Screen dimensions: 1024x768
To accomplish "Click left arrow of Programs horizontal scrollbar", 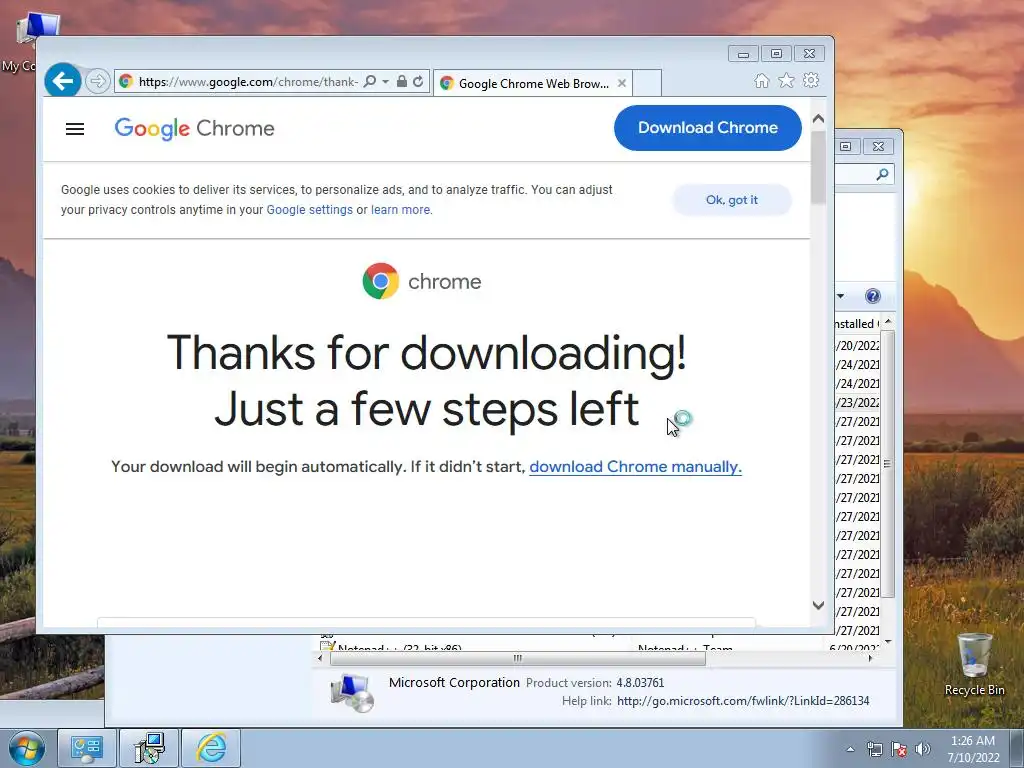I will coord(320,658).
